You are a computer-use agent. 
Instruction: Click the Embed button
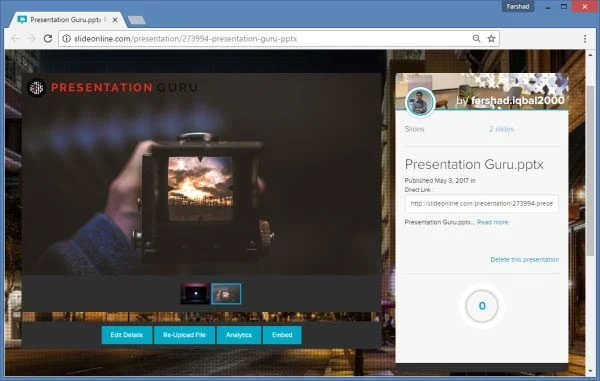282,335
